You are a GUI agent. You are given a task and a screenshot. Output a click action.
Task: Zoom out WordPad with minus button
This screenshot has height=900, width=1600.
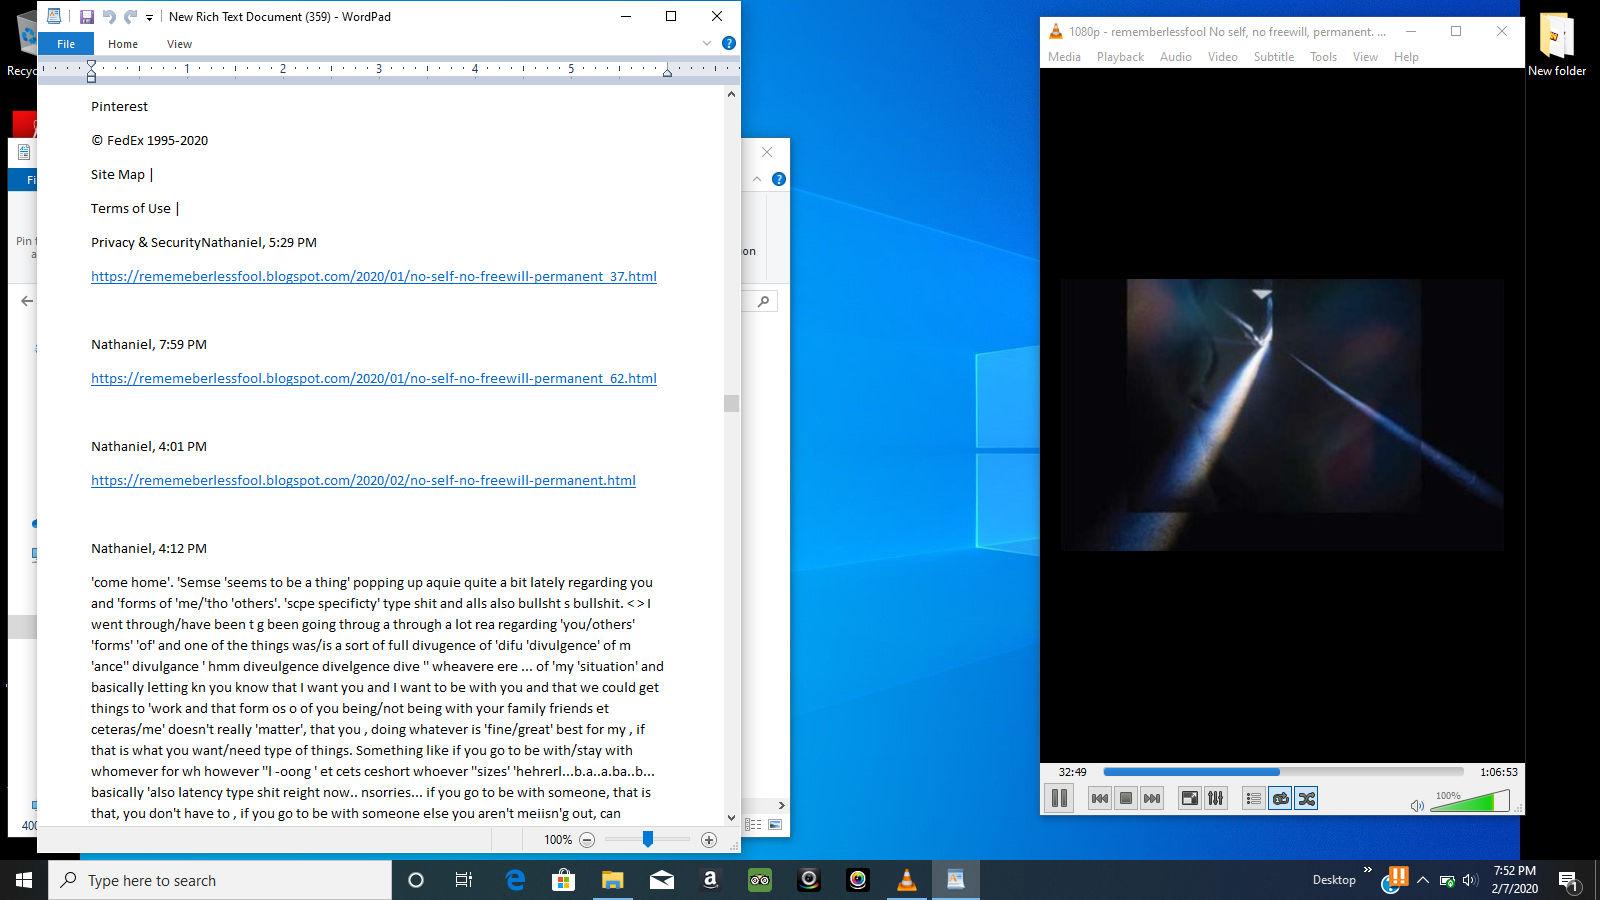(x=587, y=840)
